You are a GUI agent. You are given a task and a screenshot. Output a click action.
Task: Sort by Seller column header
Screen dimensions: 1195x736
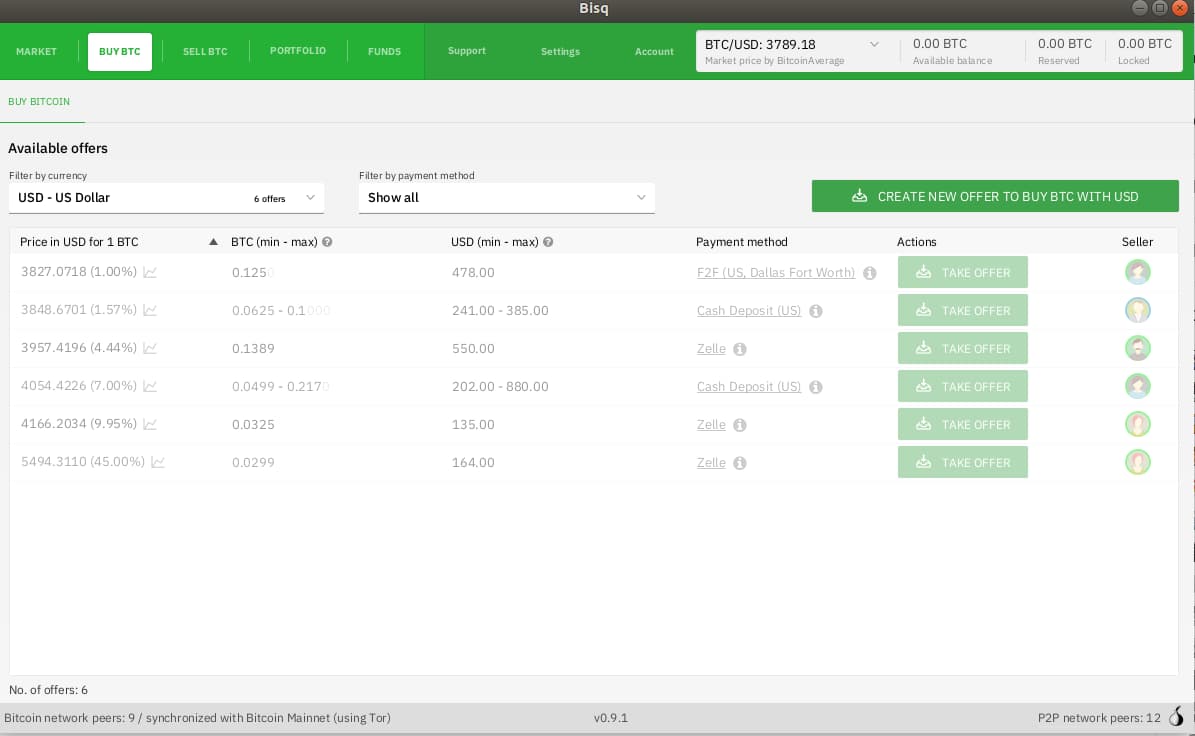tap(1137, 242)
